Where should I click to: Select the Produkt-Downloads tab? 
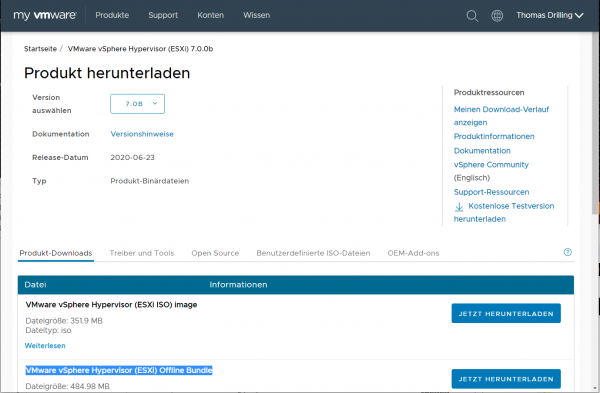56,253
